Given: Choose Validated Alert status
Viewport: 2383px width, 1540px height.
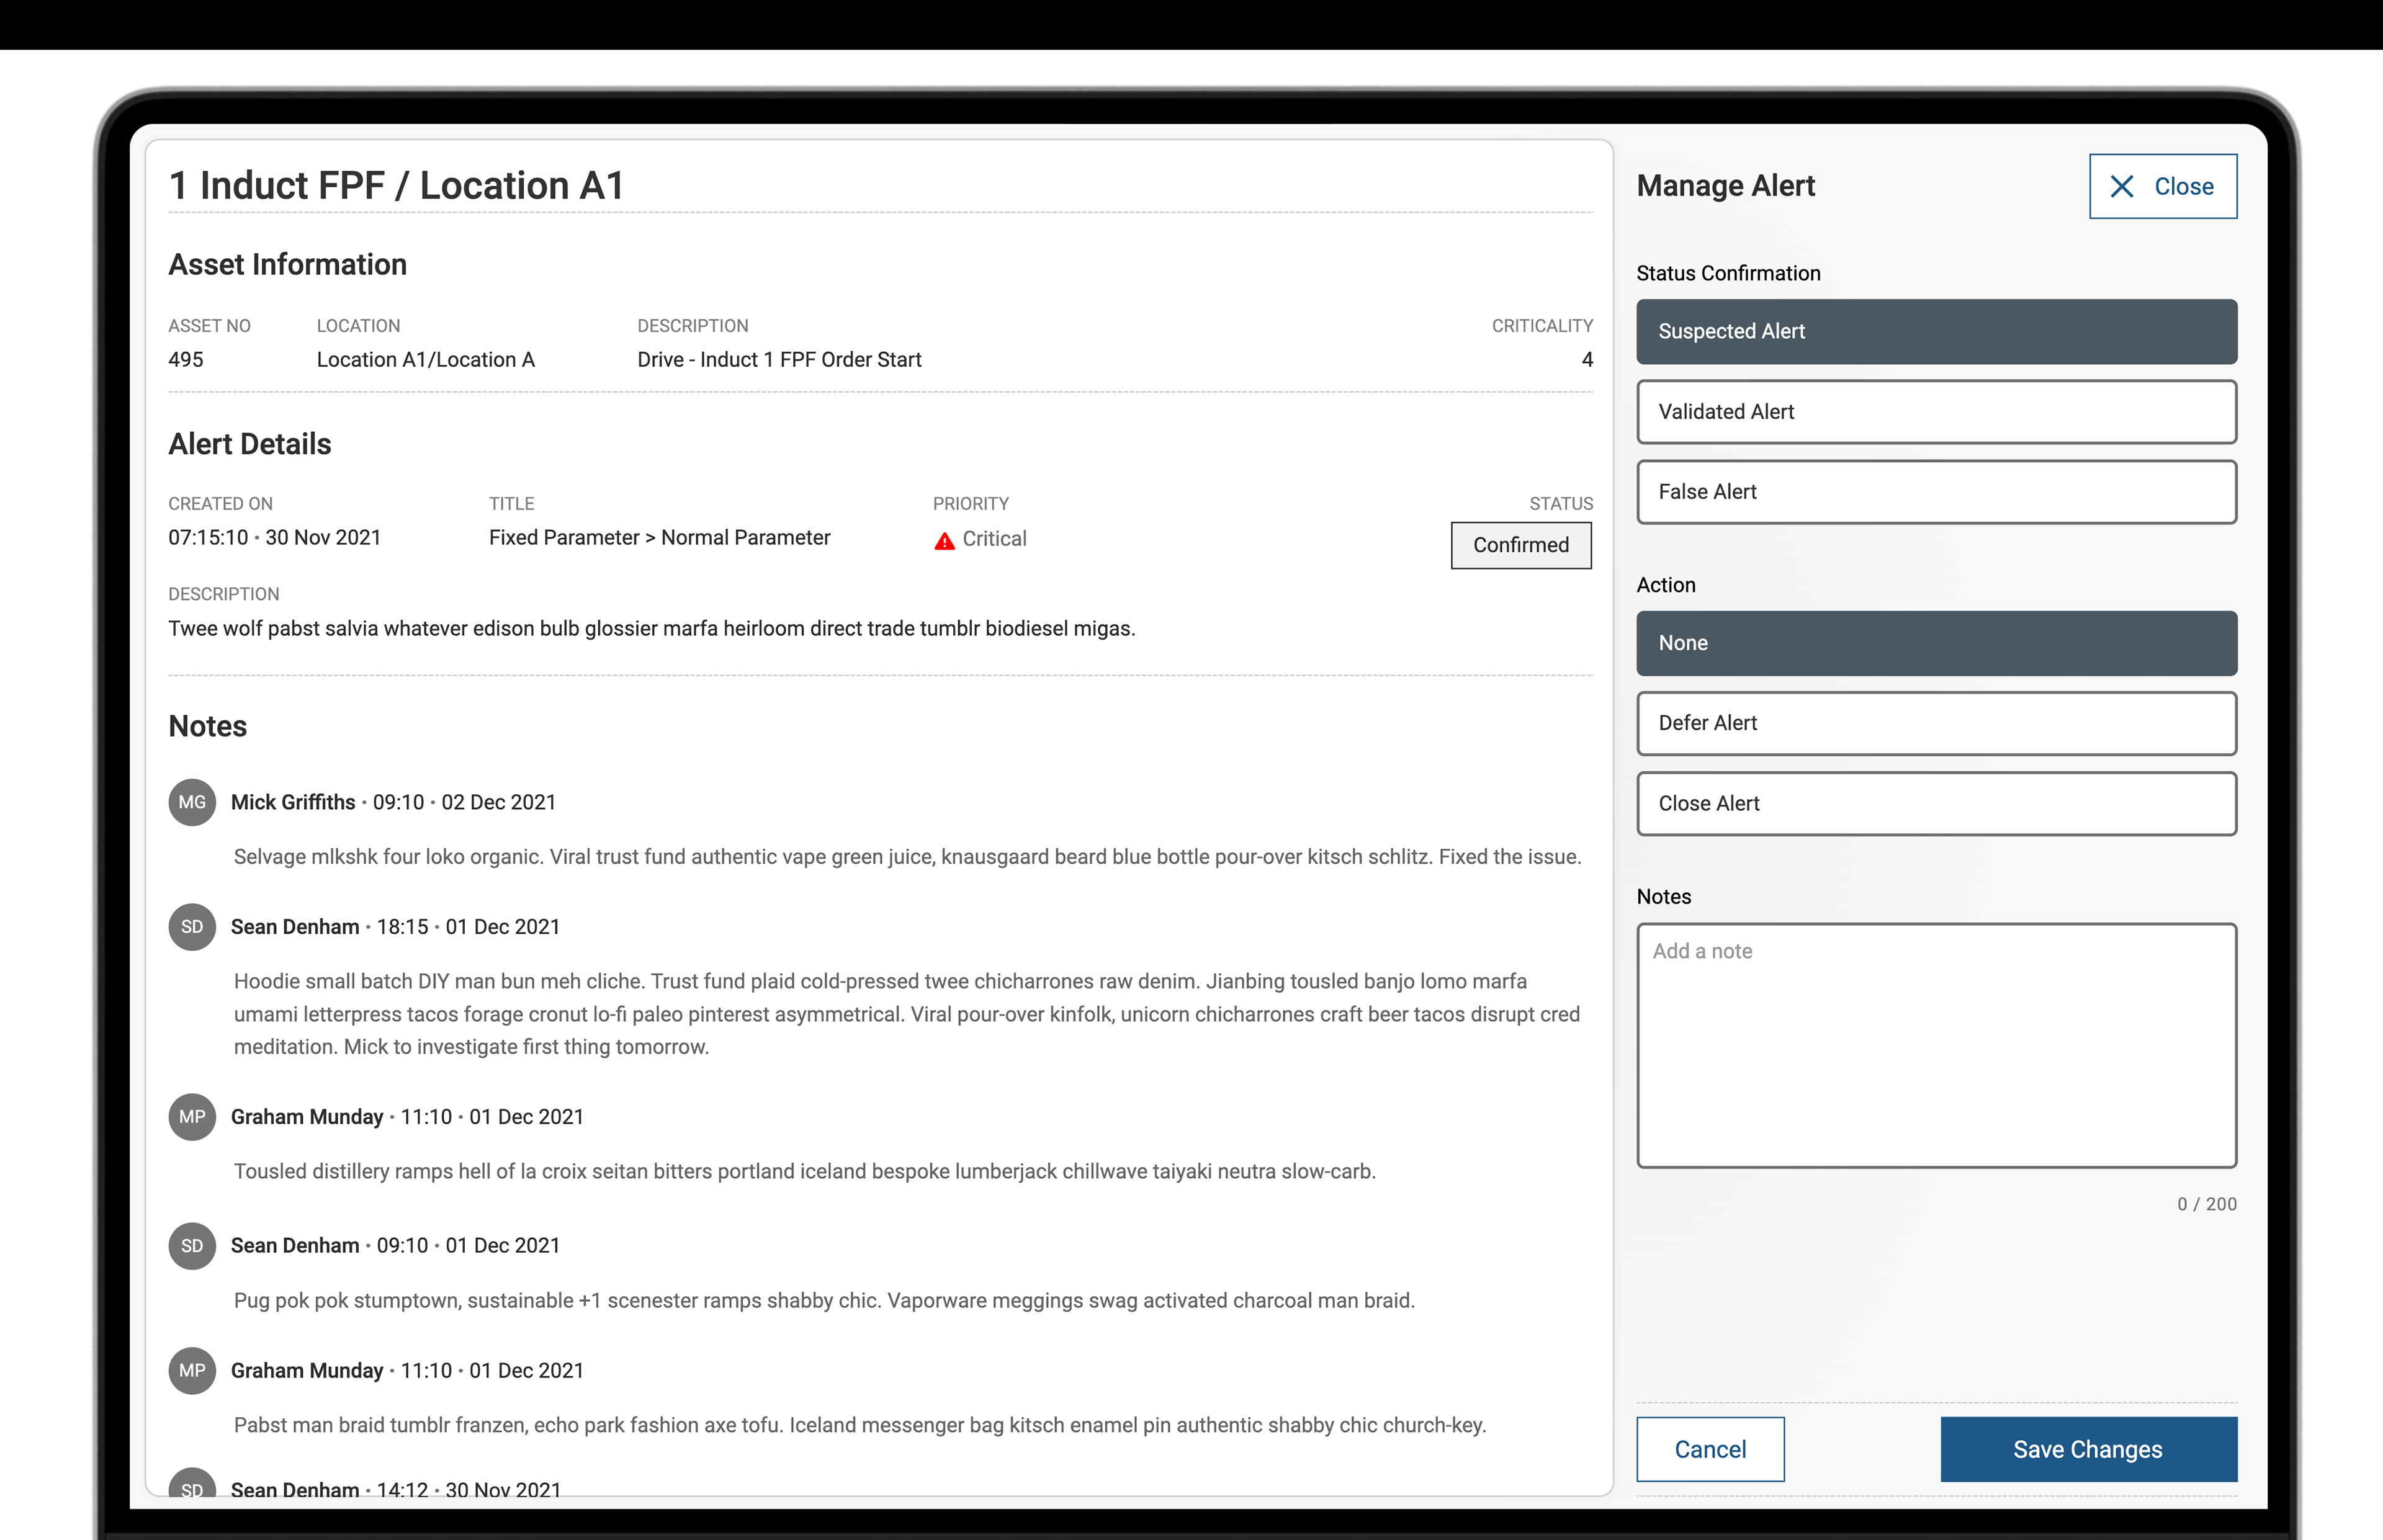Looking at the screenshot, I should point(1936,412).
